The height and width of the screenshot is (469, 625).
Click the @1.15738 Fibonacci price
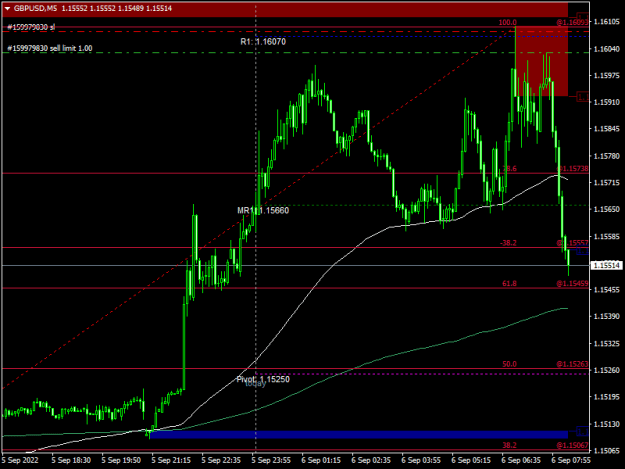[572, 169]
